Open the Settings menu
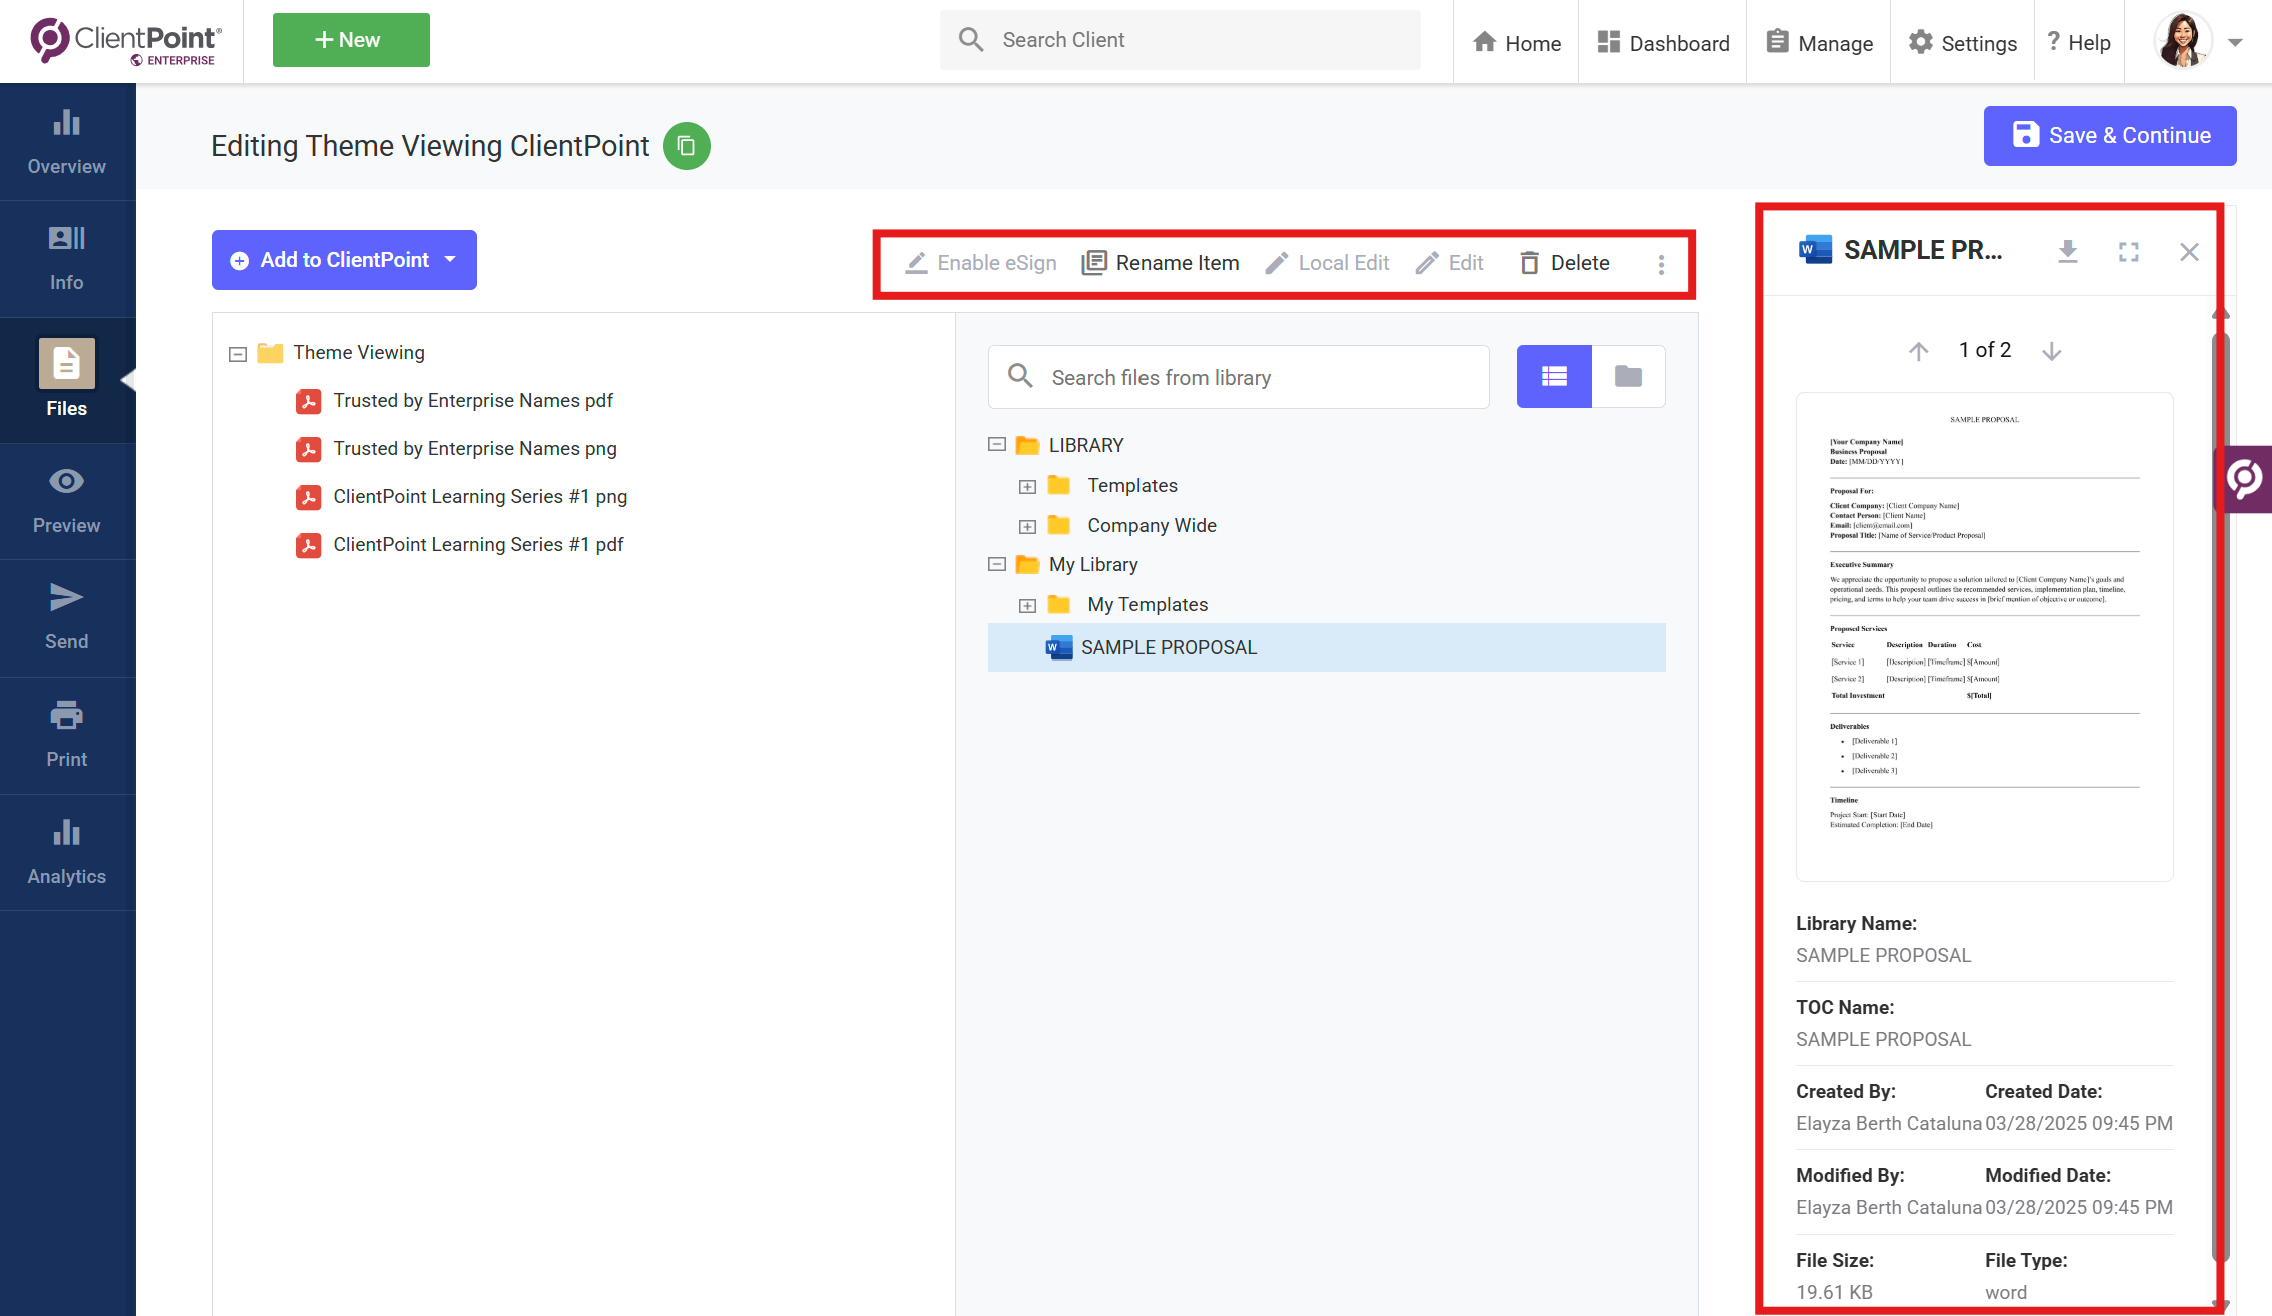 coord(1961,42)
